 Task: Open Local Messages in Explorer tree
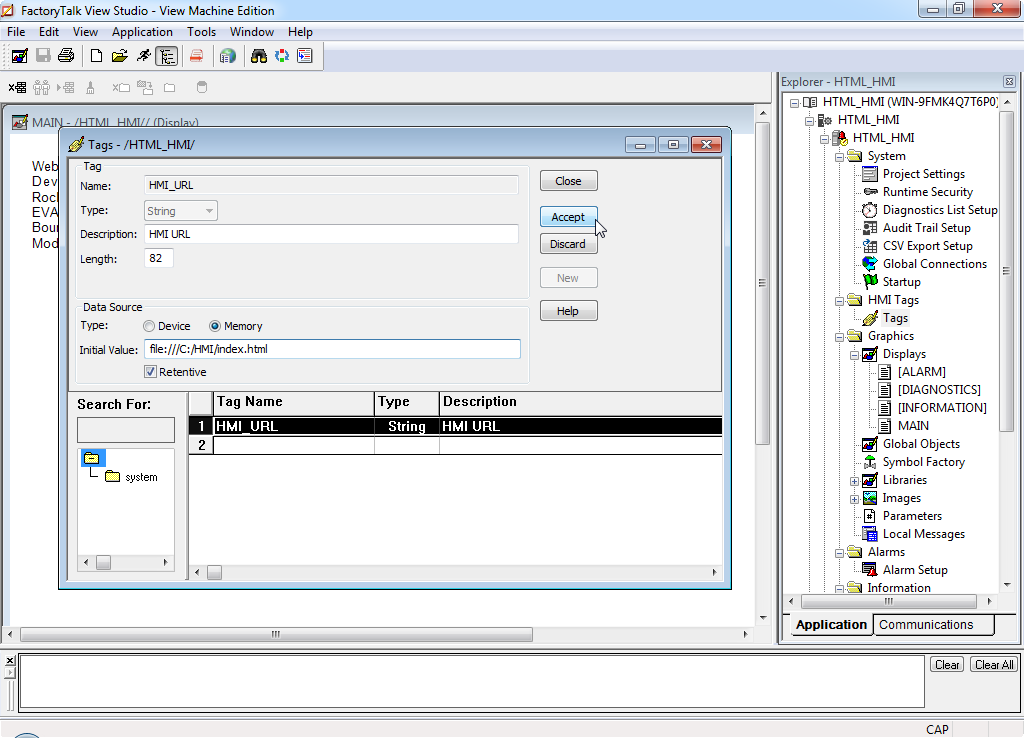pyautogui.click(x=923, y=534)
